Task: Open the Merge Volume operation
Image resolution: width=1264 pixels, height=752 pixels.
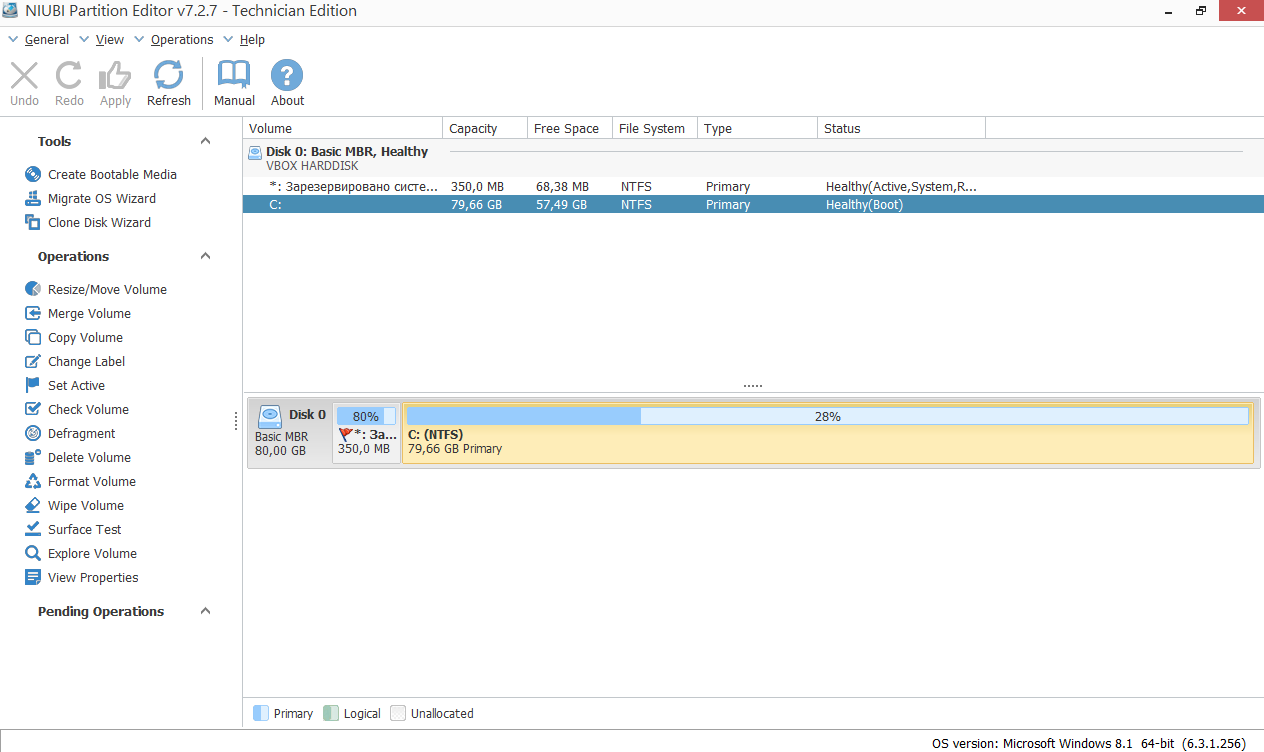Action: tap(89, 313)
